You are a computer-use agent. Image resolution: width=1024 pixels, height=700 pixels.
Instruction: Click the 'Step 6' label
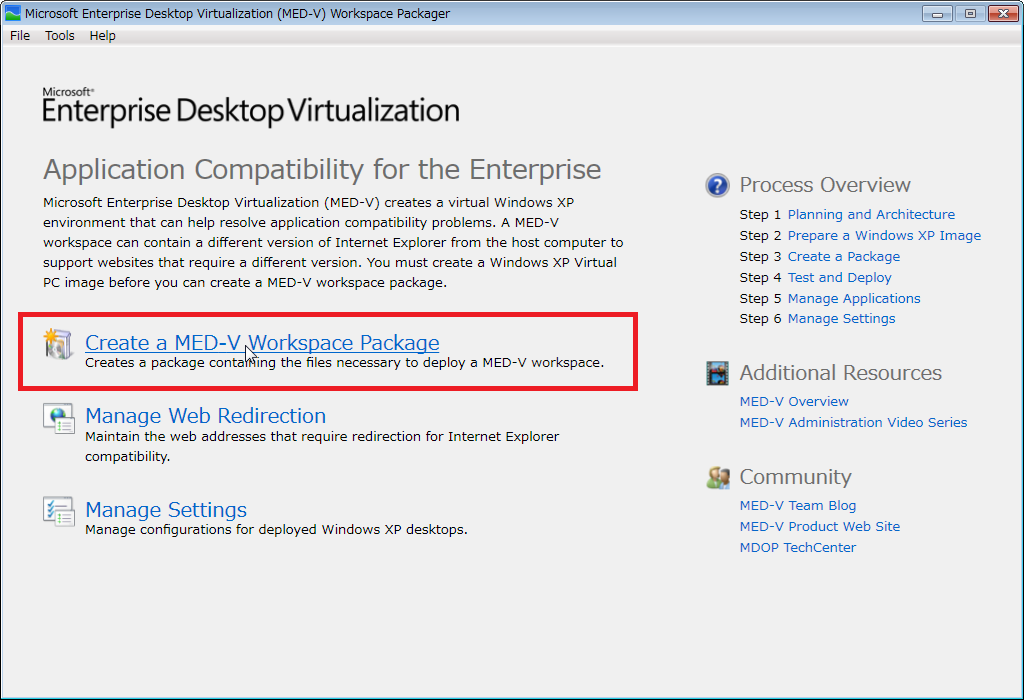[x=760, y=319]
